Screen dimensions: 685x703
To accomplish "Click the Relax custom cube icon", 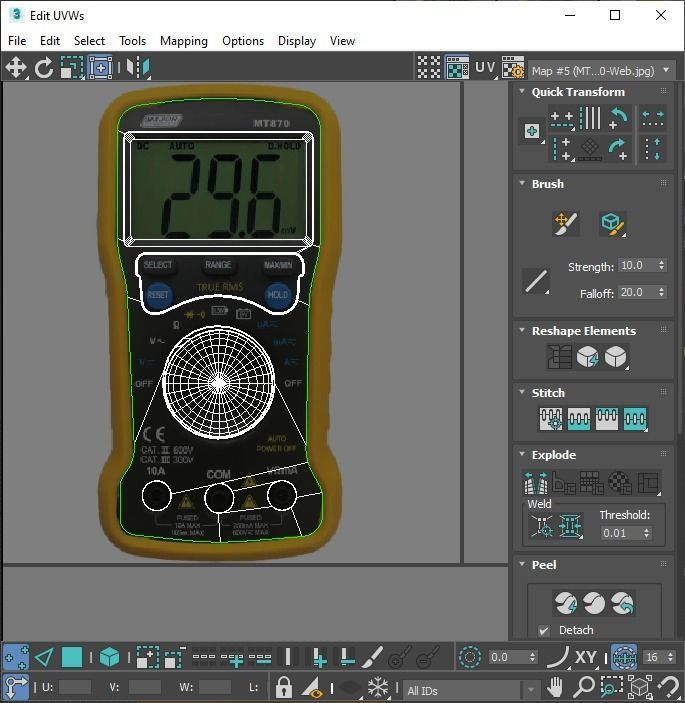I will (616, 357).
